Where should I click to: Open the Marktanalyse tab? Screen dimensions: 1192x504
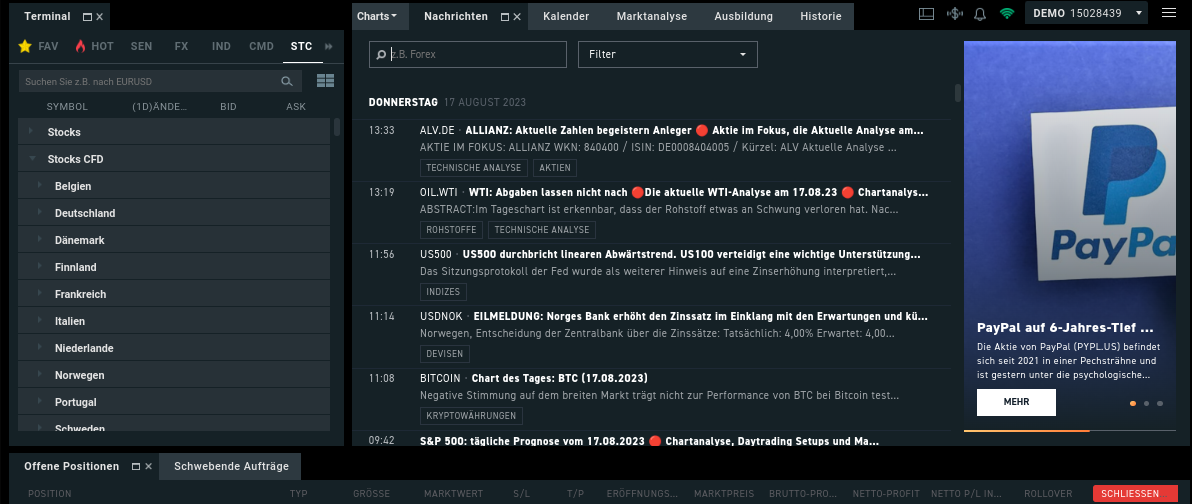click(x=651, y=16)
